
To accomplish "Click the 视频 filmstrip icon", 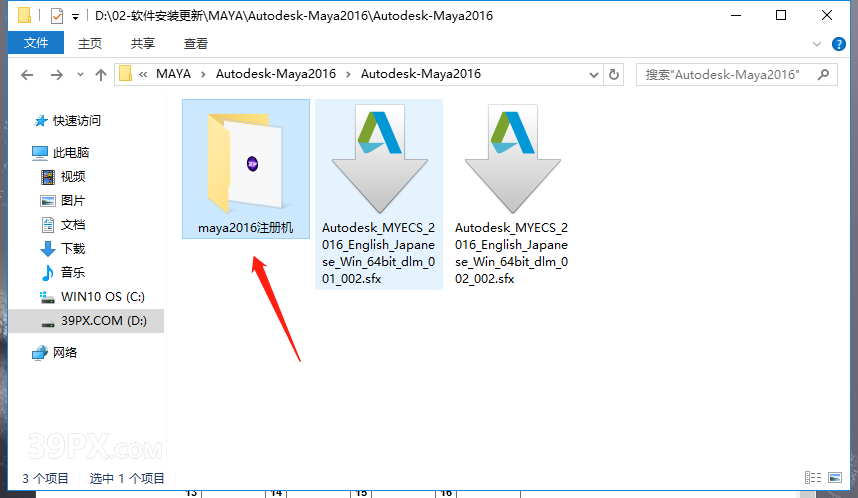I will (x=48, y=177).
